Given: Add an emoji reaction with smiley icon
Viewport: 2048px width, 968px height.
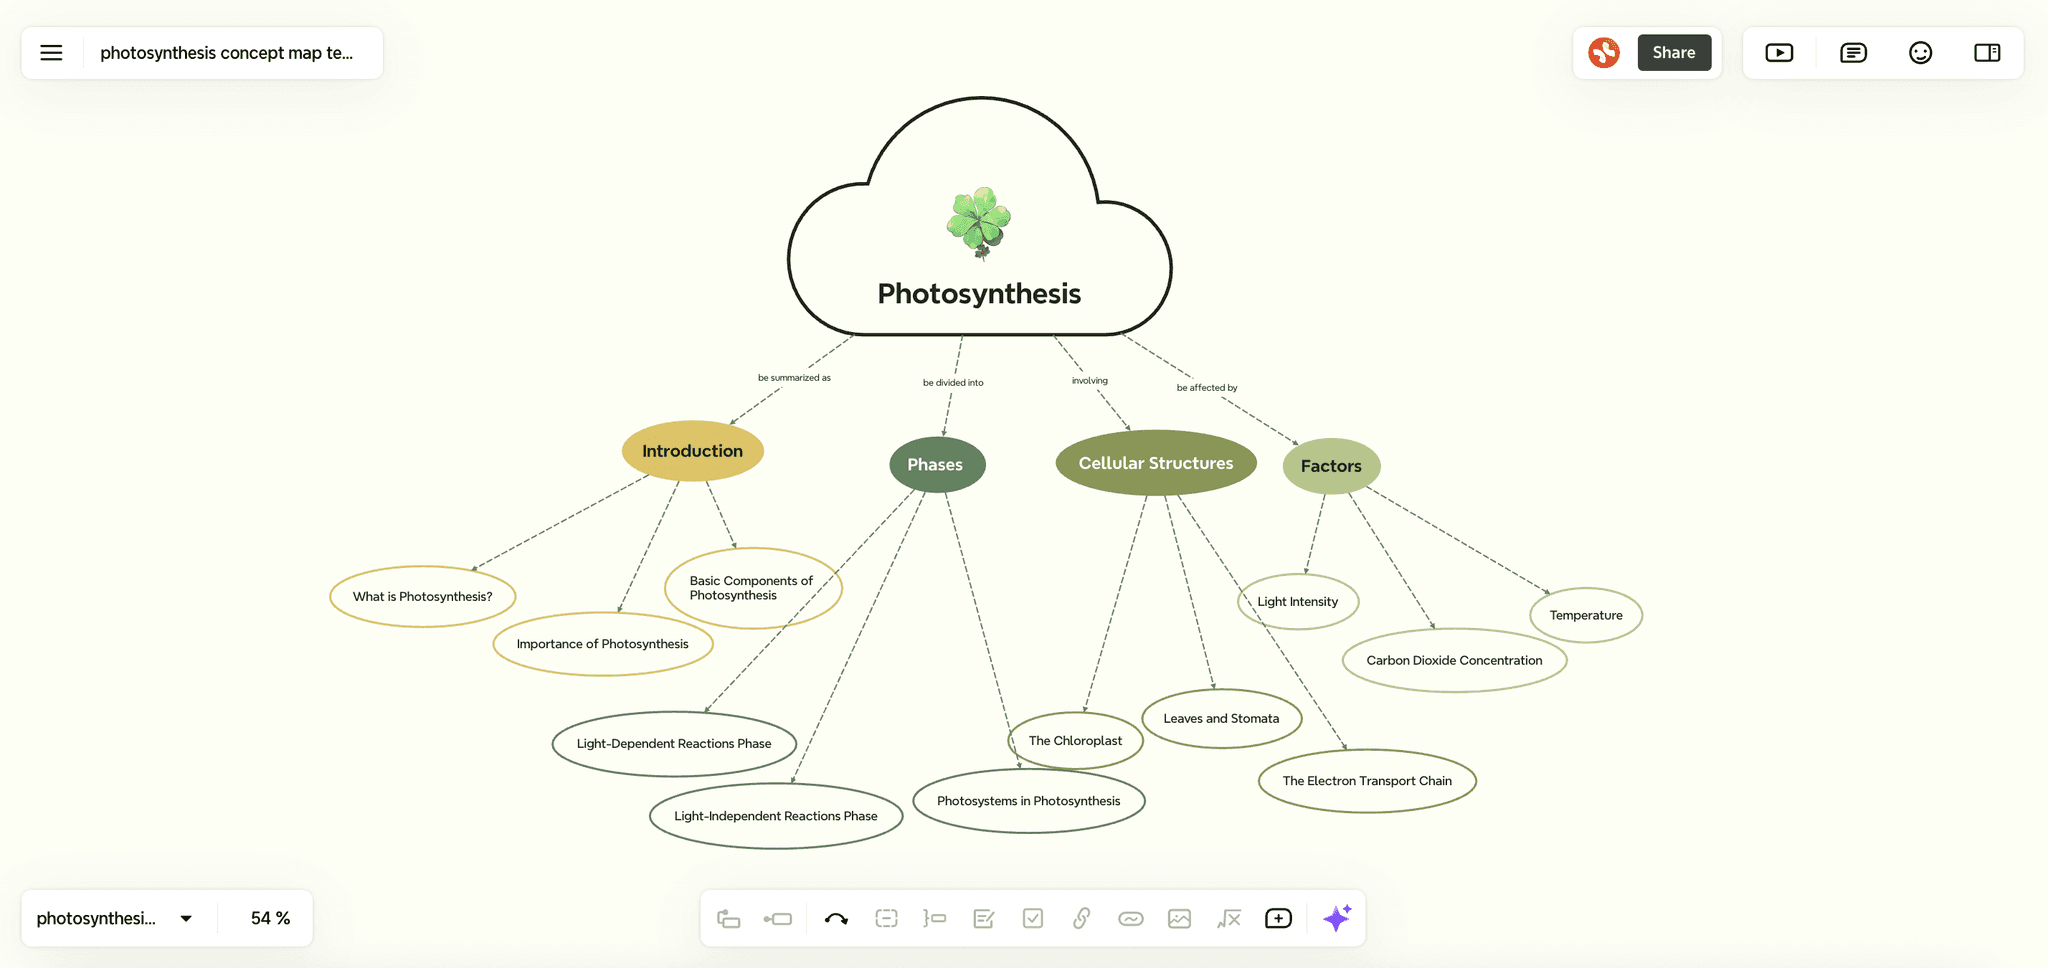Looking at the screenshot, I should (1920, 52).
